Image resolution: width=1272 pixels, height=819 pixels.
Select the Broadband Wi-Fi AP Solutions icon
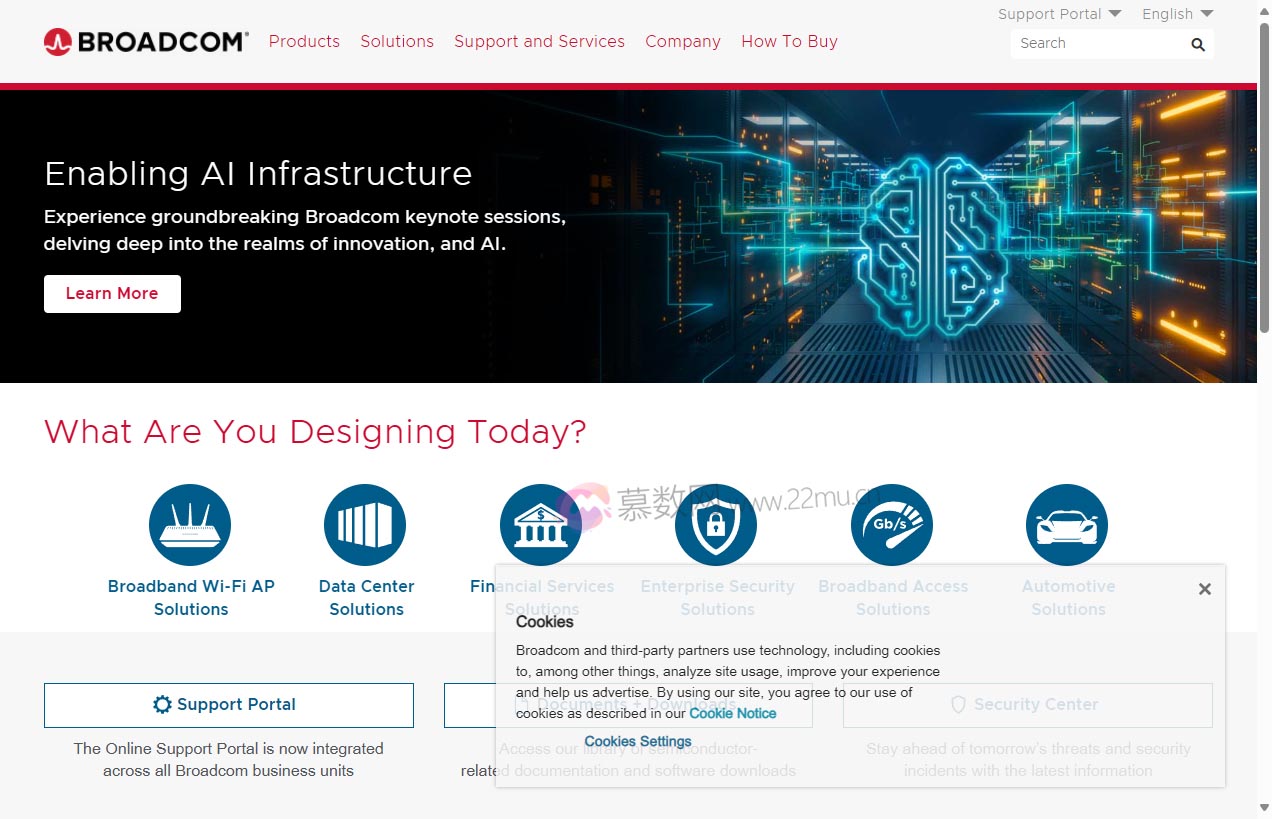click(190, 524)
